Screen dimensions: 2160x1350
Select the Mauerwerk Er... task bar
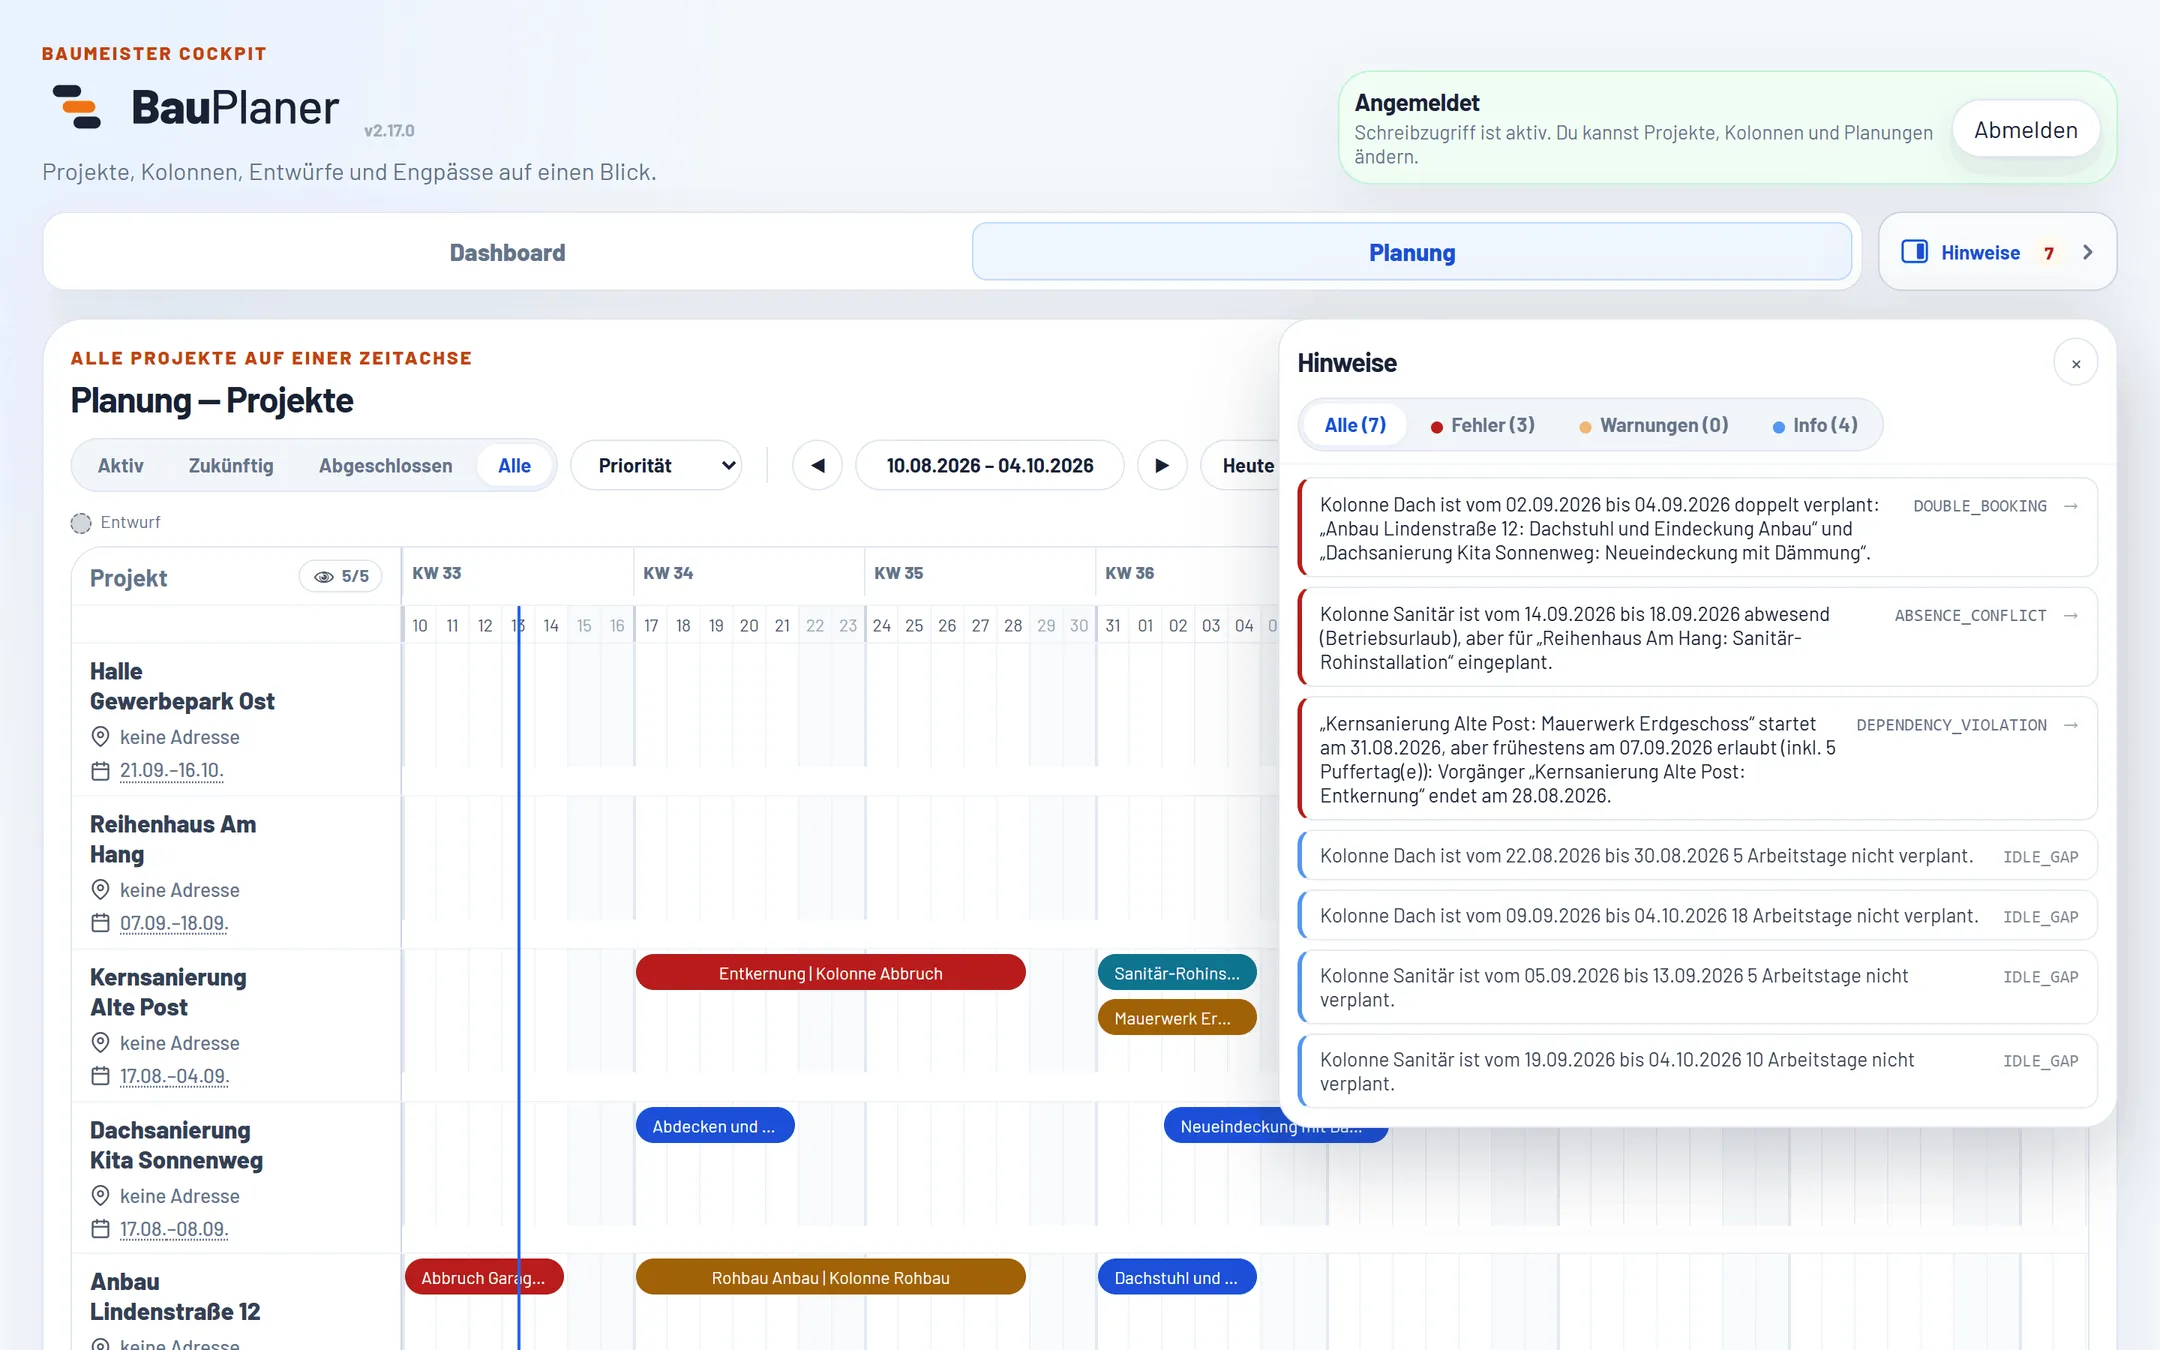1177,1018
